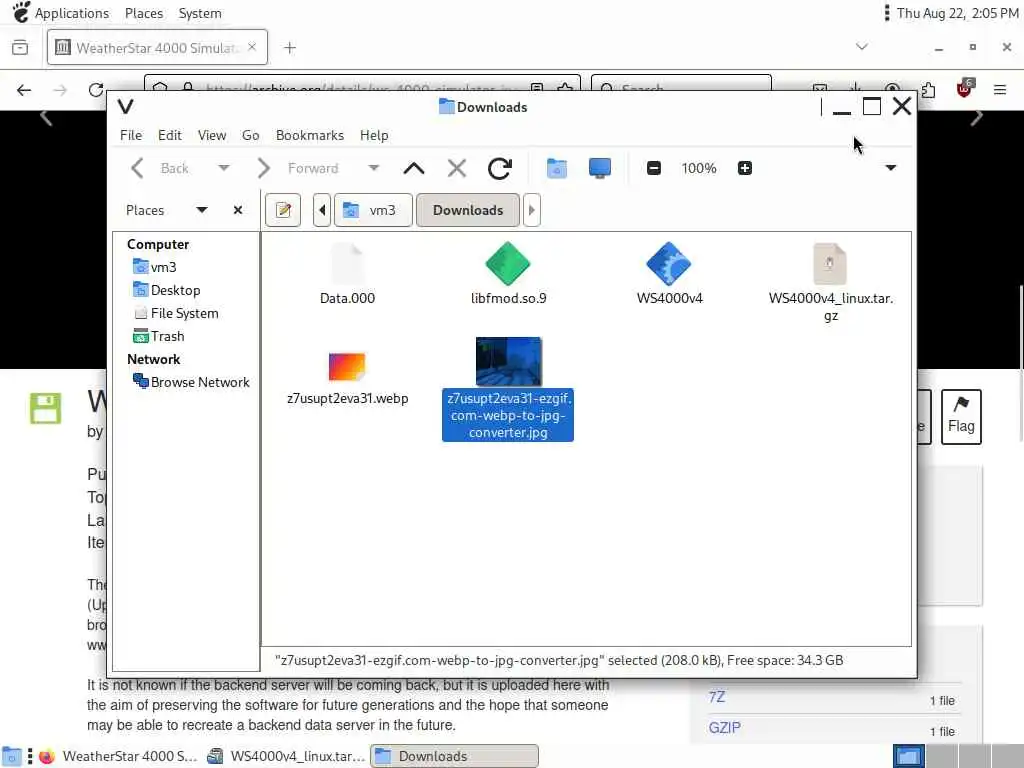Viewport: 1024px width, 768px height.
Task: Click the stop loading X toolbar icon
Action: (x=456, y=168)
